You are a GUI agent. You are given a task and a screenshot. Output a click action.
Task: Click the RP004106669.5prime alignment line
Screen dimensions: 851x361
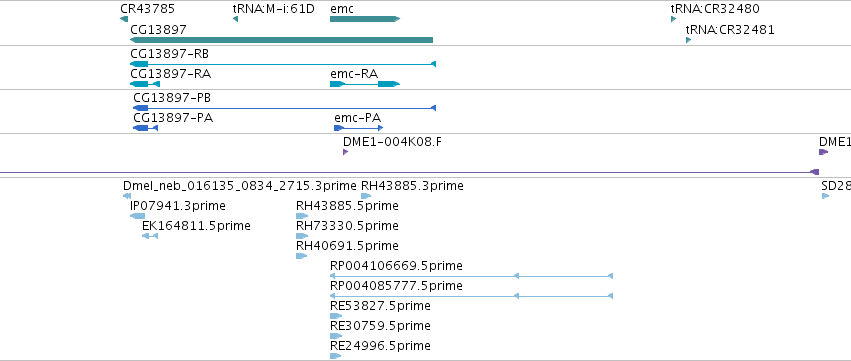(472, 276)
